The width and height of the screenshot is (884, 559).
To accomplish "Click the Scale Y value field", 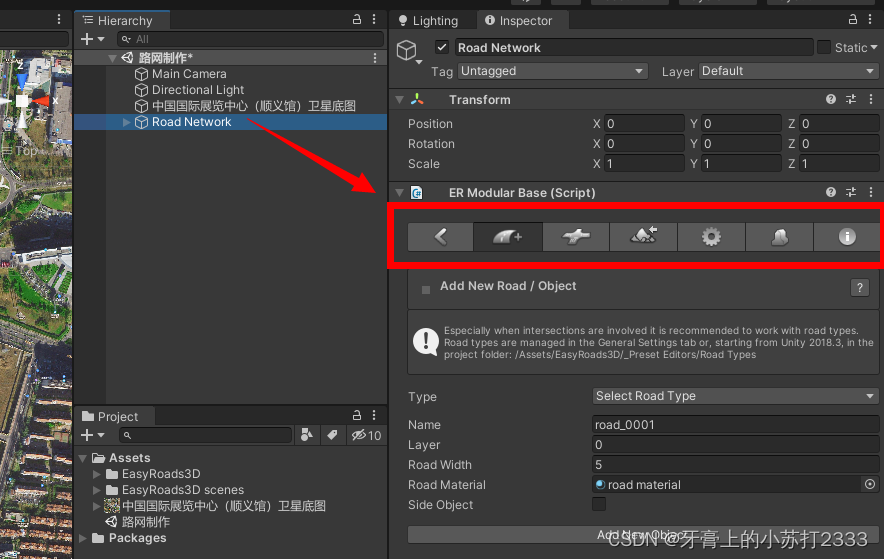I will coord(741,163).
